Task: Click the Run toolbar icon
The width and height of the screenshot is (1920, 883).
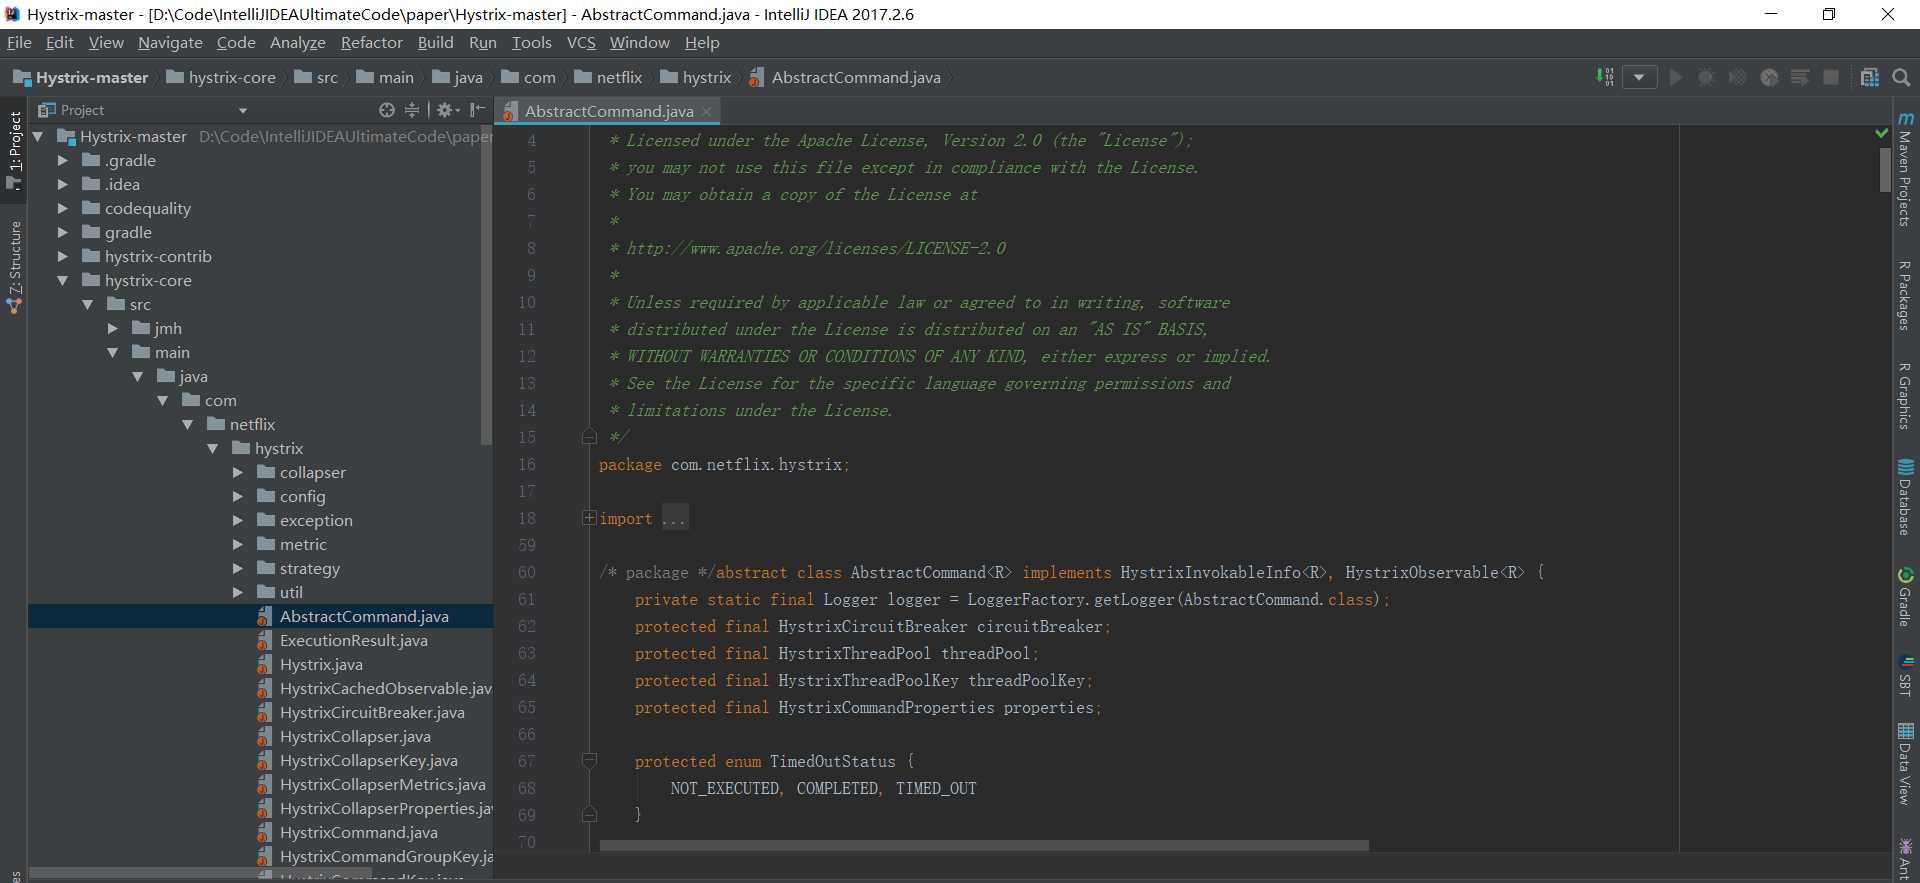Action: [1676, 77]
